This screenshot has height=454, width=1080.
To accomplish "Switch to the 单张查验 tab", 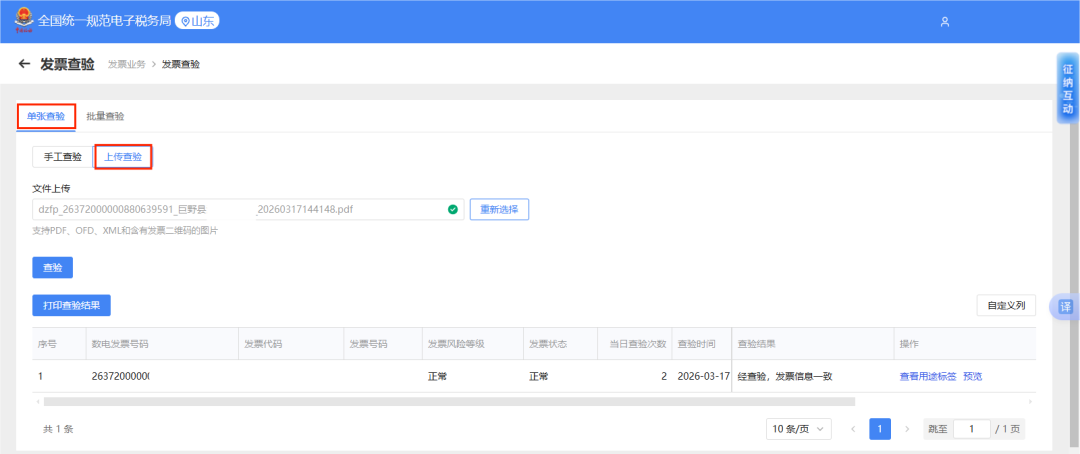I will pyautogui.click(x=46, y=116).
